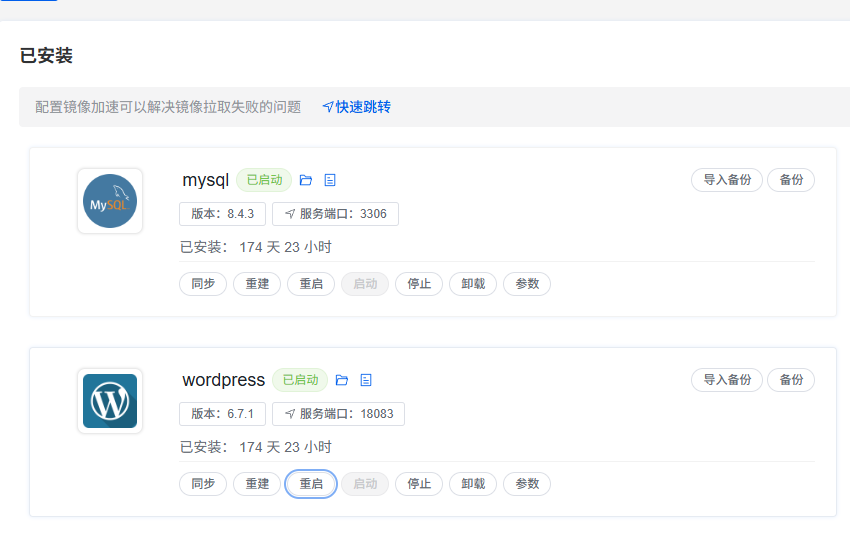
Task: Open wordpress 参数 parameters
Action: point(527,484)
